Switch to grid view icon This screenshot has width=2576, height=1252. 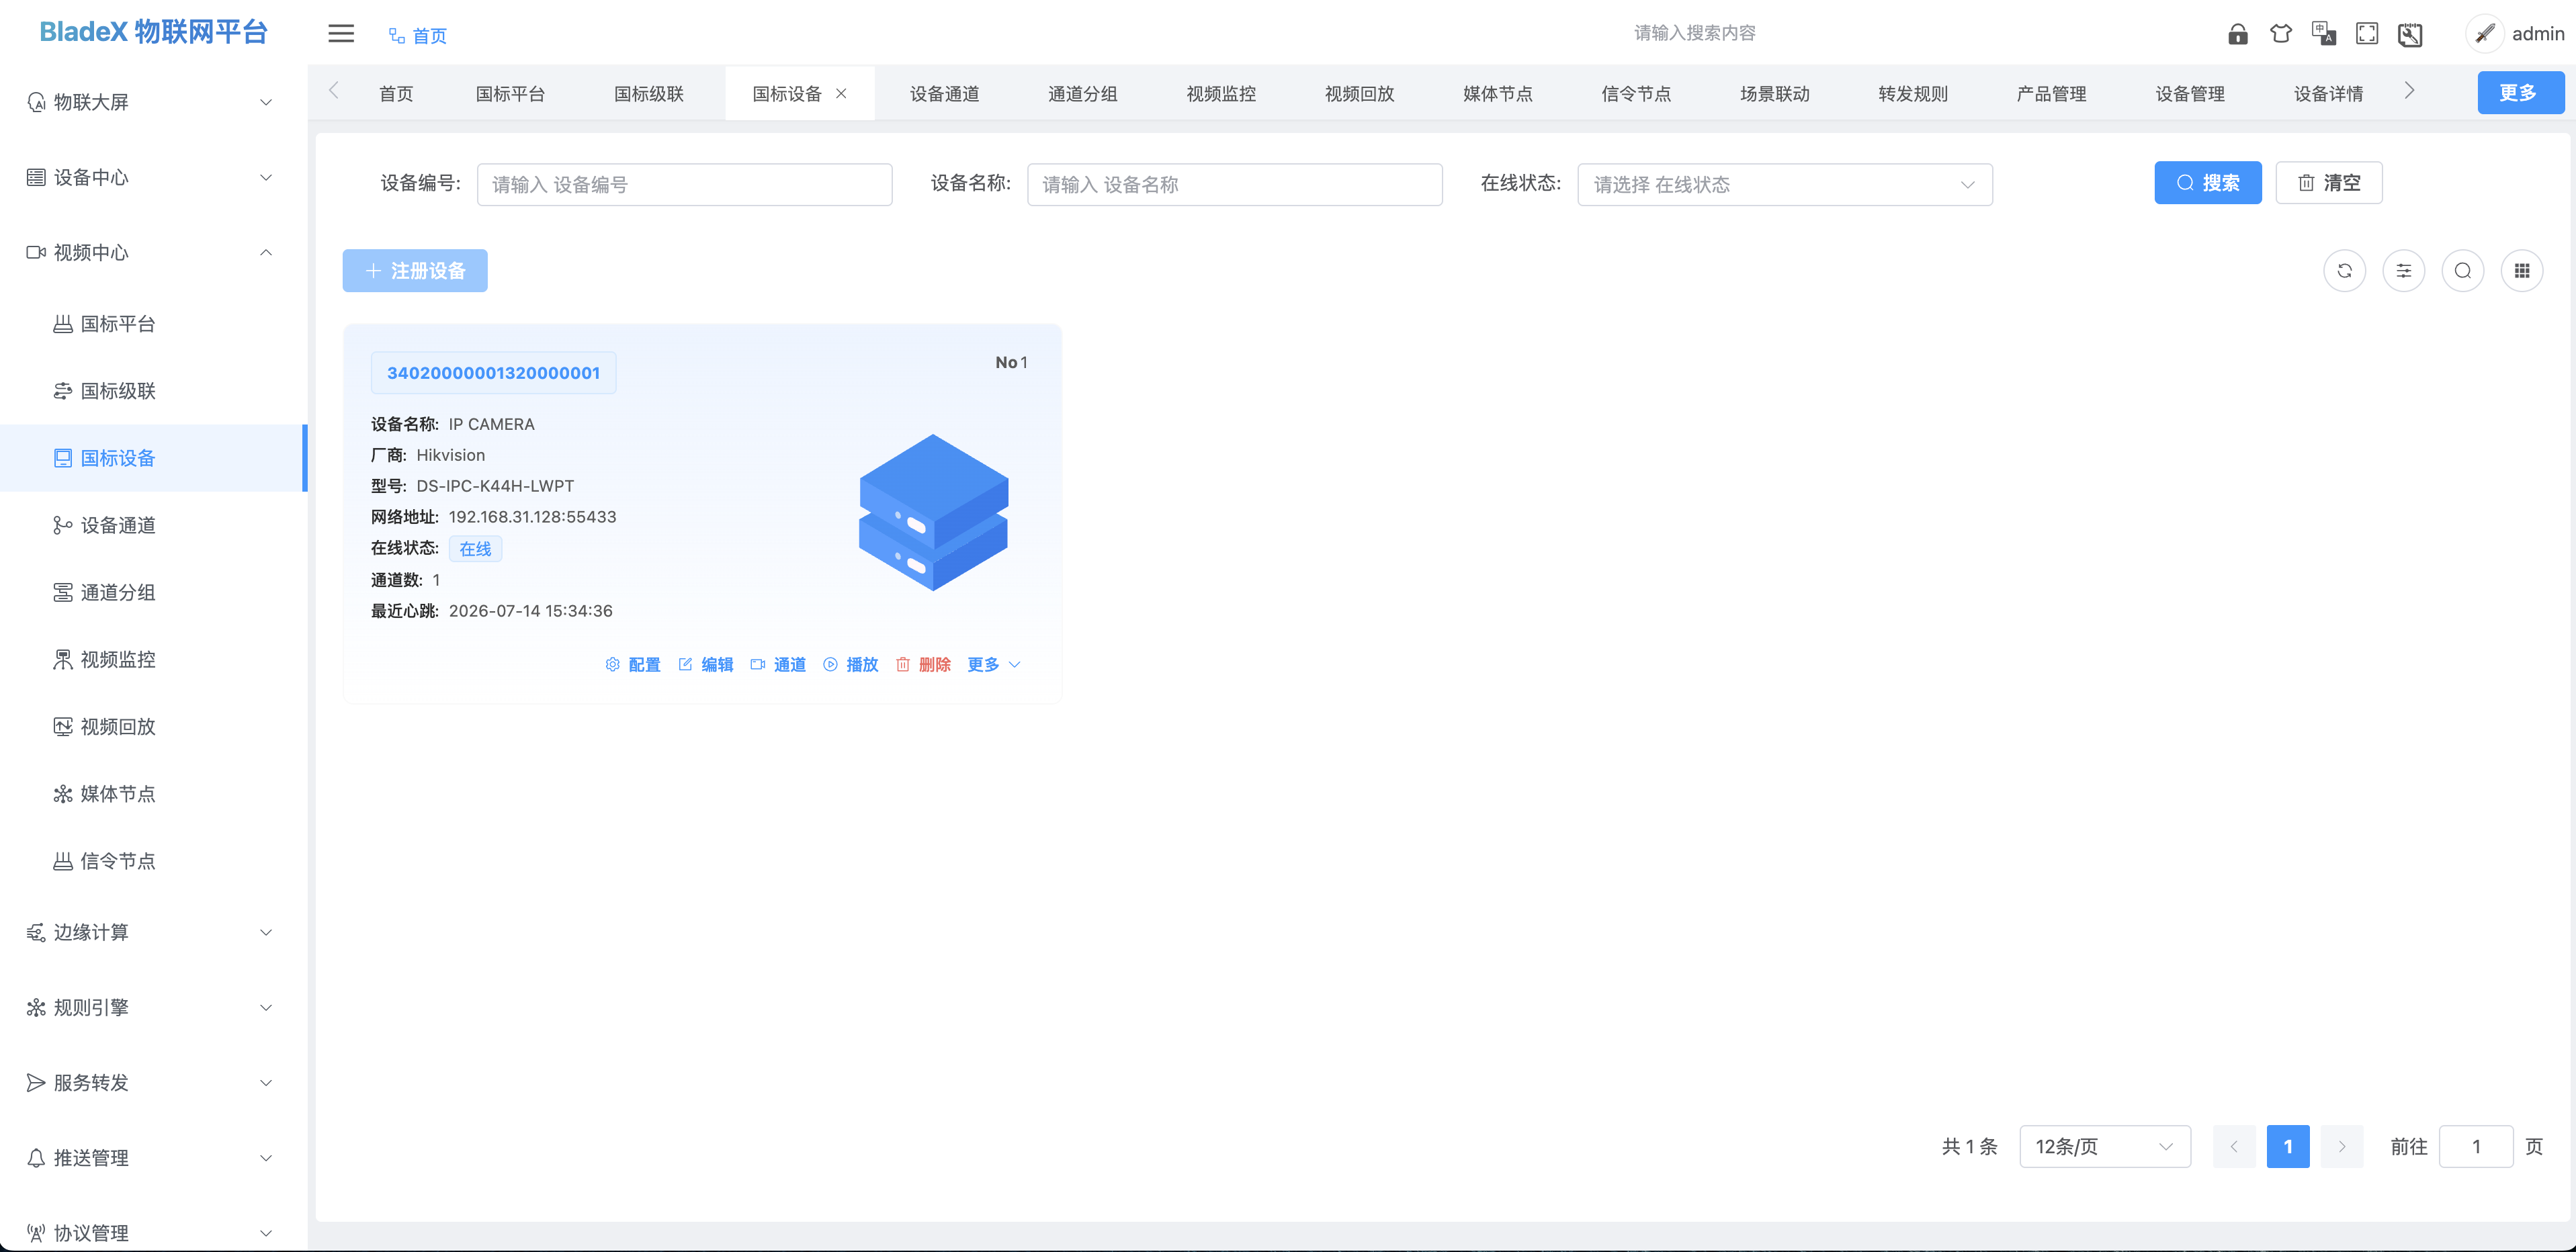(x=2521, y=271)
